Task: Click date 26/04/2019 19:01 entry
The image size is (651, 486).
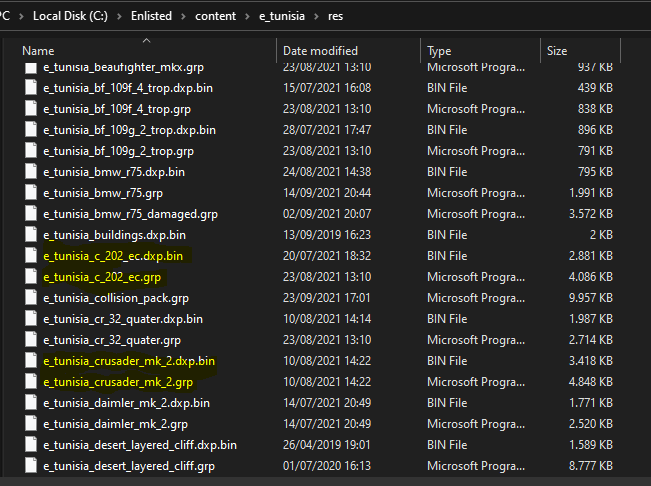Action: 326,445
